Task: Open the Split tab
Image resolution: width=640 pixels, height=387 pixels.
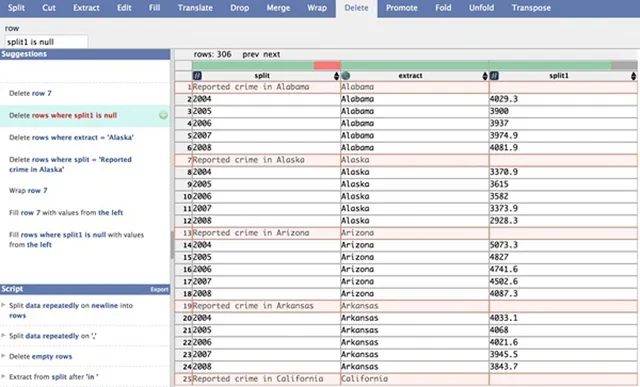Action: (16, 8)
